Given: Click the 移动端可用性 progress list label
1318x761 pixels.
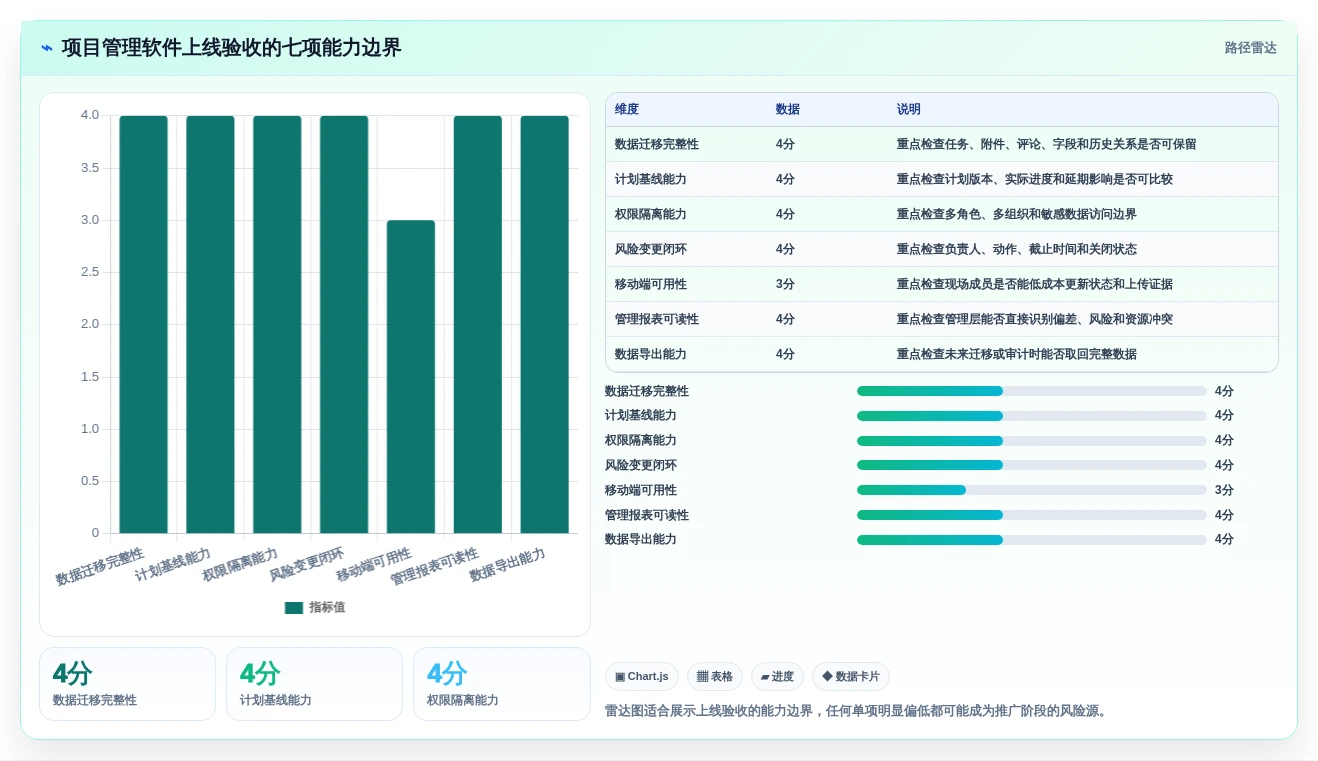Looking at the screenshot, I should (641, 490).
